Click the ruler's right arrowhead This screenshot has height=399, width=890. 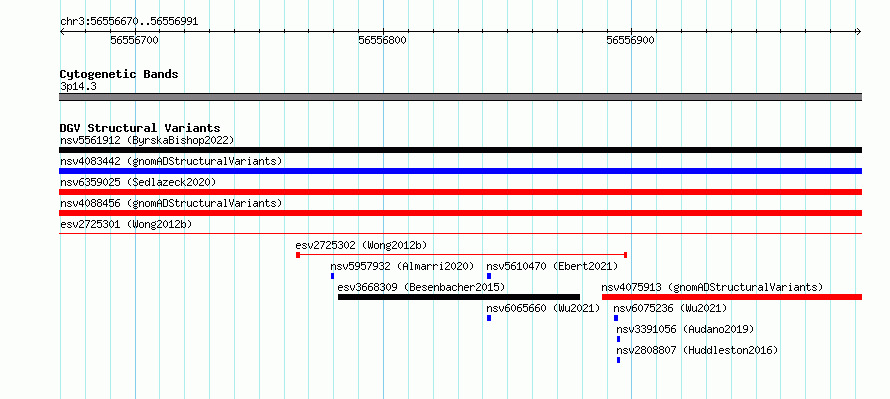tap(859, 31)
